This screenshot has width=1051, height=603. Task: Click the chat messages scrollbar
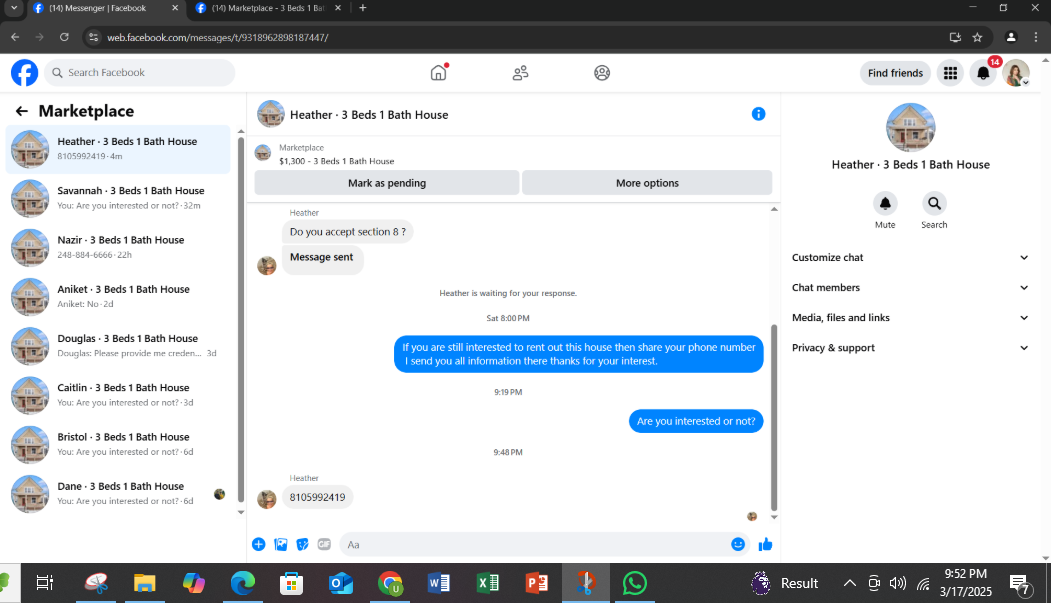(x=774, y=417)
